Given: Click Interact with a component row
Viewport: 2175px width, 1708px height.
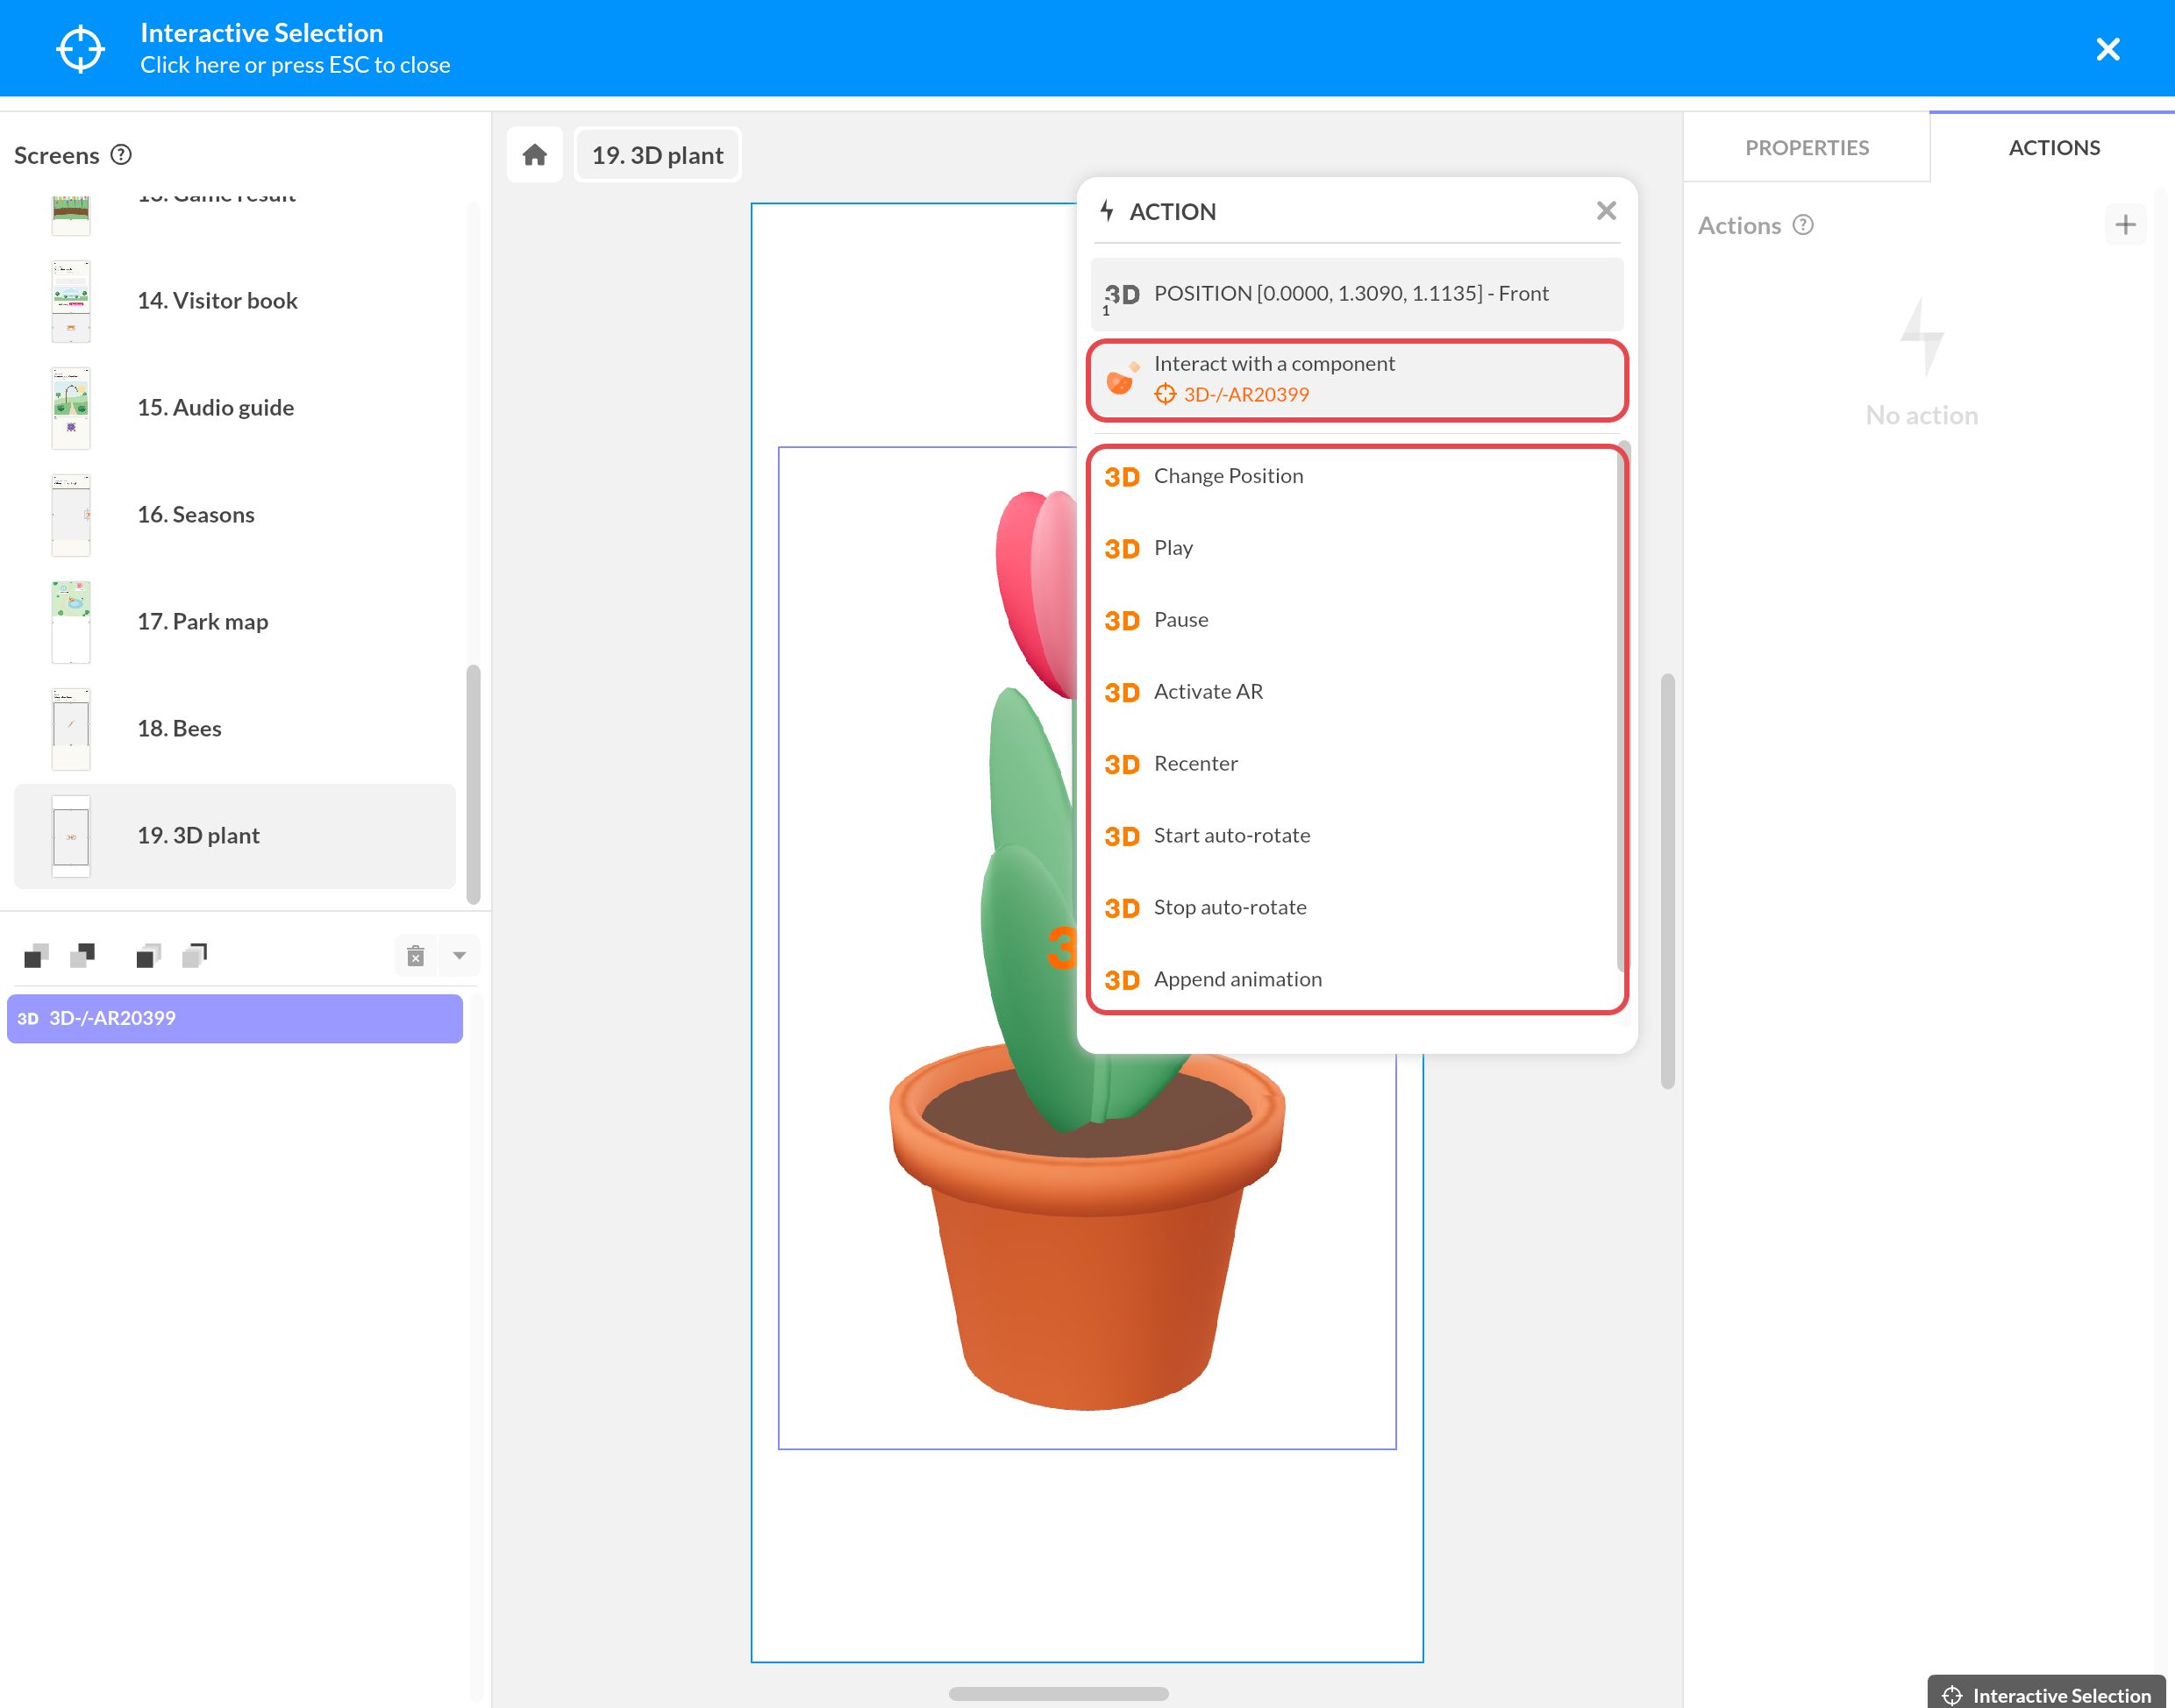Looking at the screenshot, I should click(x=1357, y=380).
